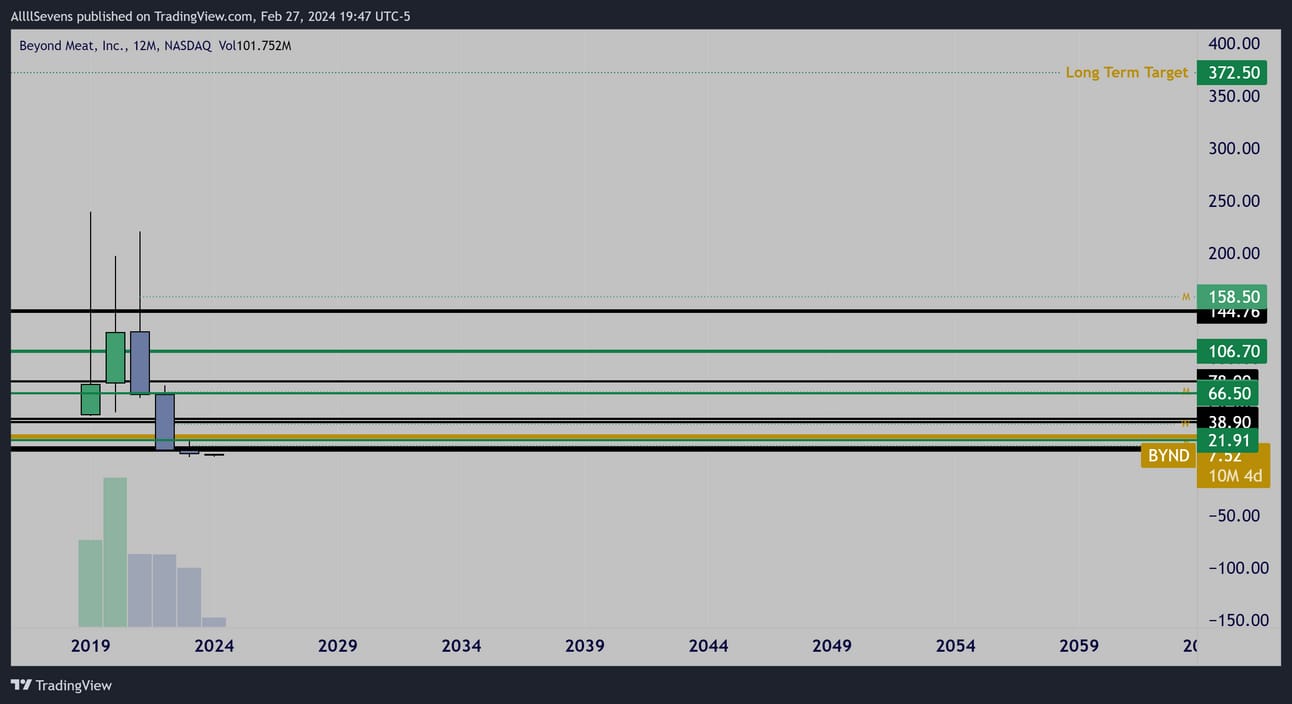Click the Vol101.752M volume readout
Viewport: 1292px width, 704px height.
(x=254, y=45)
